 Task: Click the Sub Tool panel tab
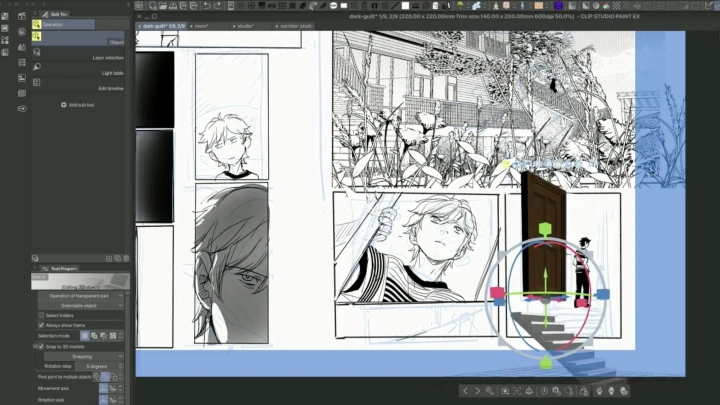click(55, 14)
